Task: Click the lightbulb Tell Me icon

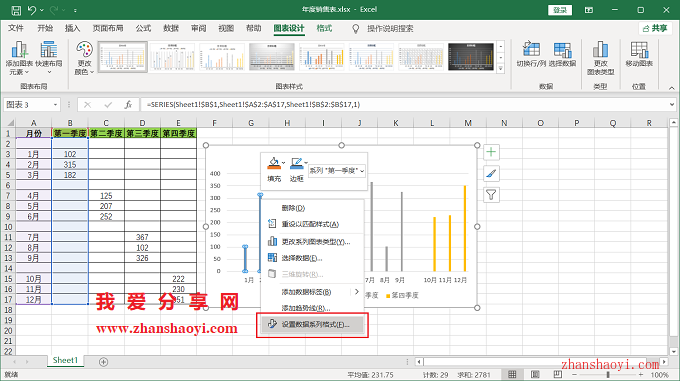Action: coord(356,29)
